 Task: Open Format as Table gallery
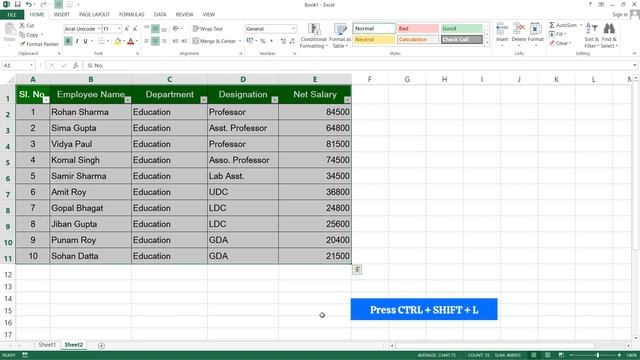(x=340, y=36)
